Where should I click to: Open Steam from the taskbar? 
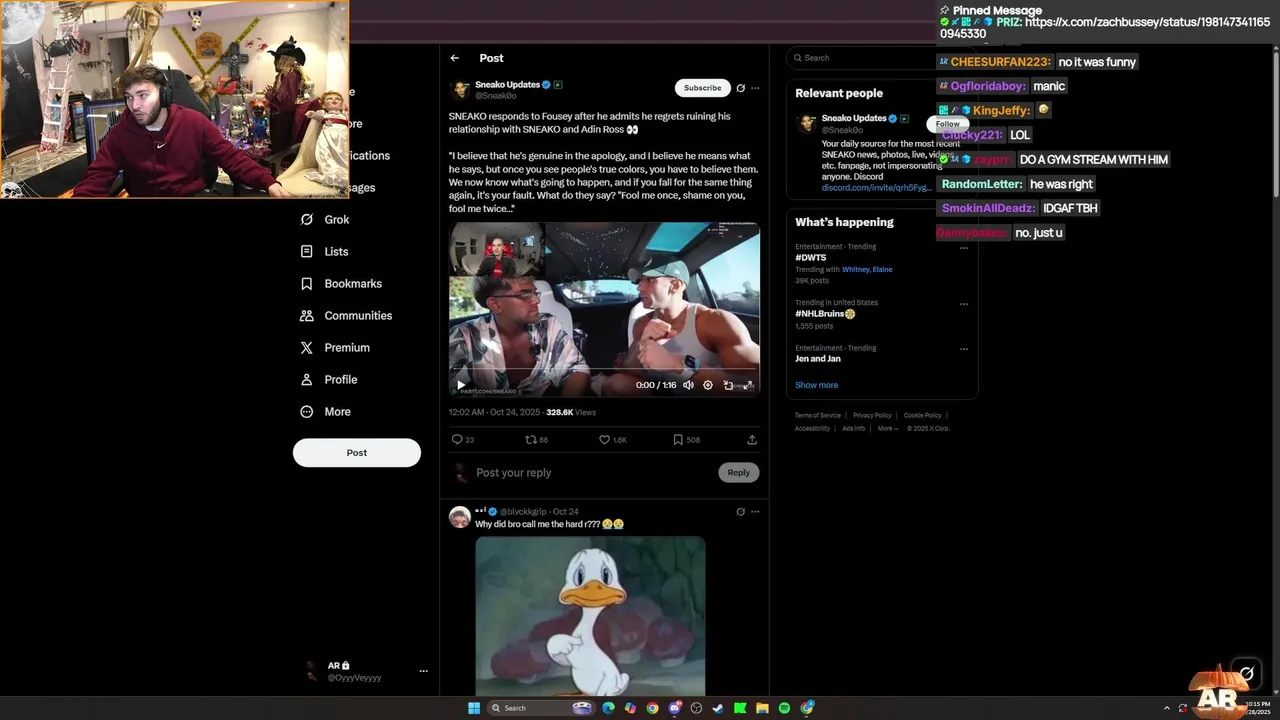718,708
